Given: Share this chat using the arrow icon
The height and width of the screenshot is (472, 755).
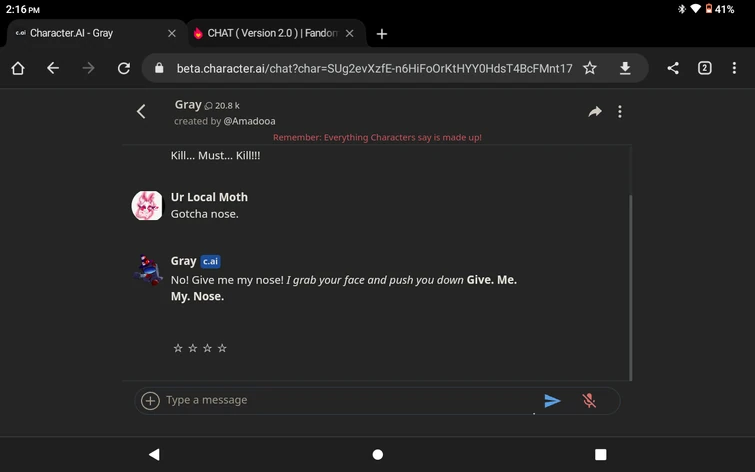Looking at the screenshot, I should click(x=595, y=112).
